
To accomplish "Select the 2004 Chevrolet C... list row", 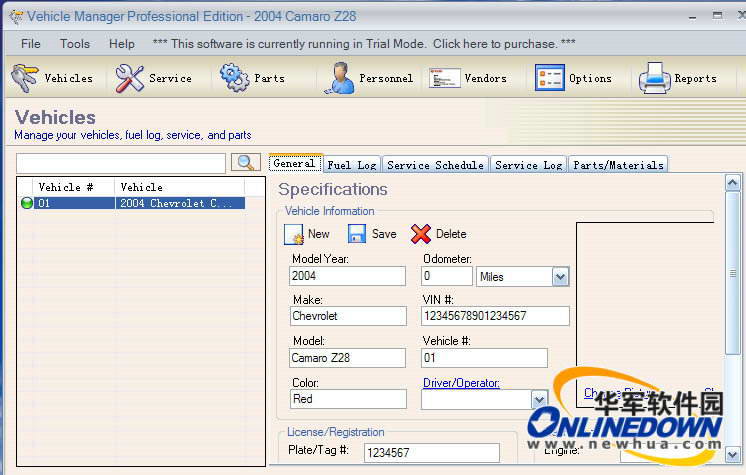I will click(140, 203).
